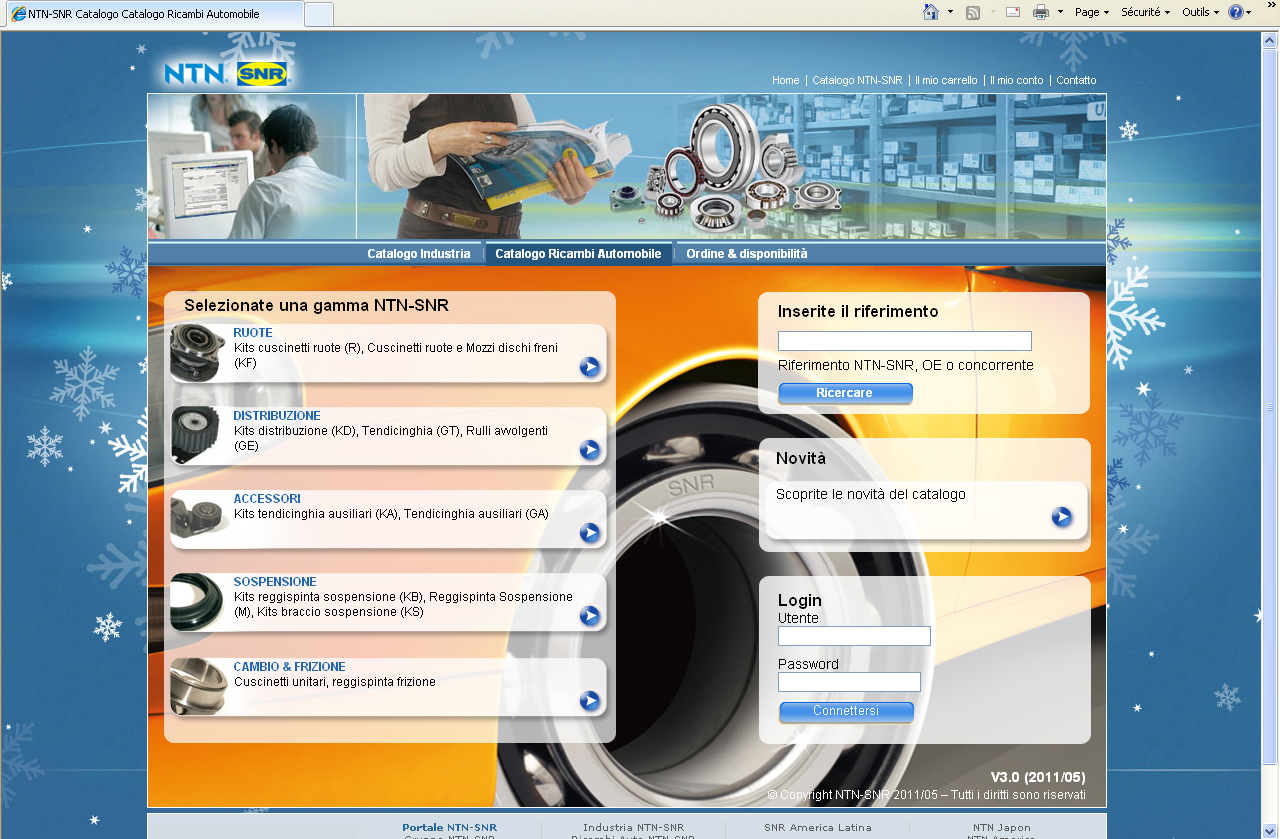Click the page vertical scrollbar thumb
Image resolution: width=1280 pixels, height=839 pixels.
[x=1270, y=407]
